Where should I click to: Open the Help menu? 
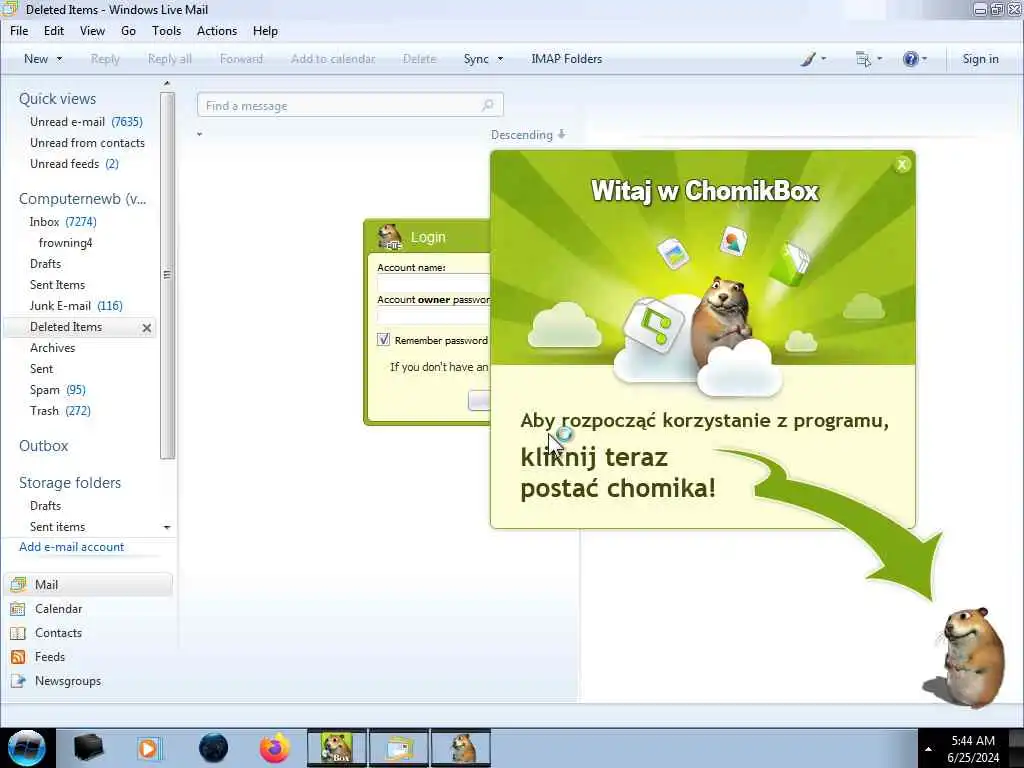265,31
